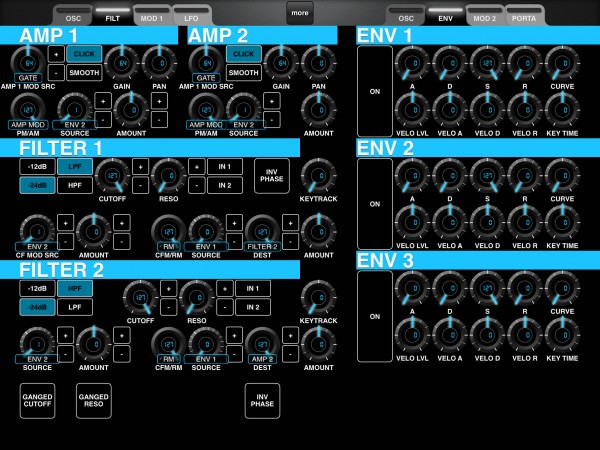Open FILTER 2 ENV 1 SOURCE selector

[x=206, y=359]
